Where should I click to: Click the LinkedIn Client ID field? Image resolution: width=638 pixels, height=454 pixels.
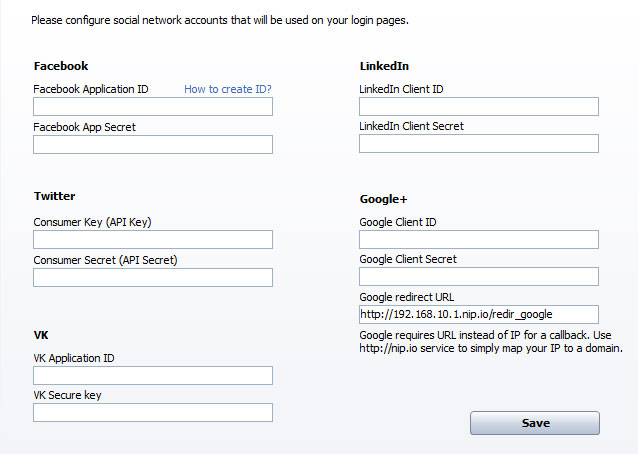pos(479,107)
